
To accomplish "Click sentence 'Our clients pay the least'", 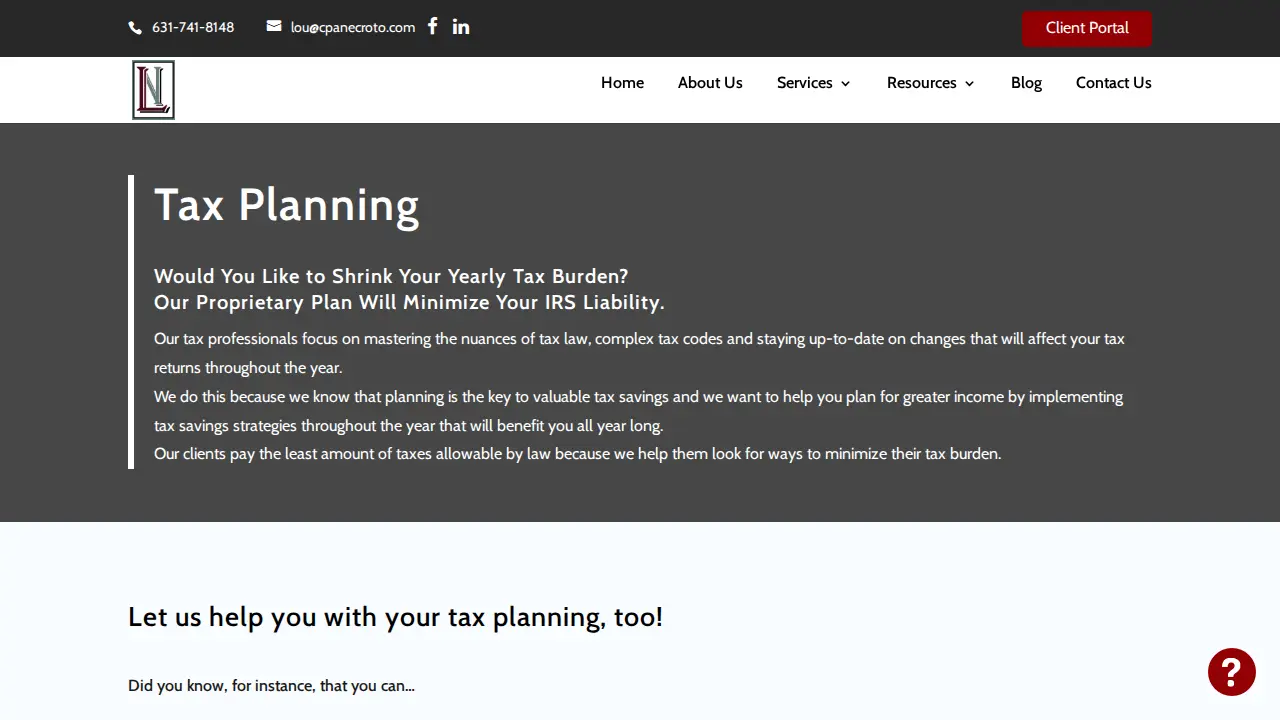I will tap(577, 454).
